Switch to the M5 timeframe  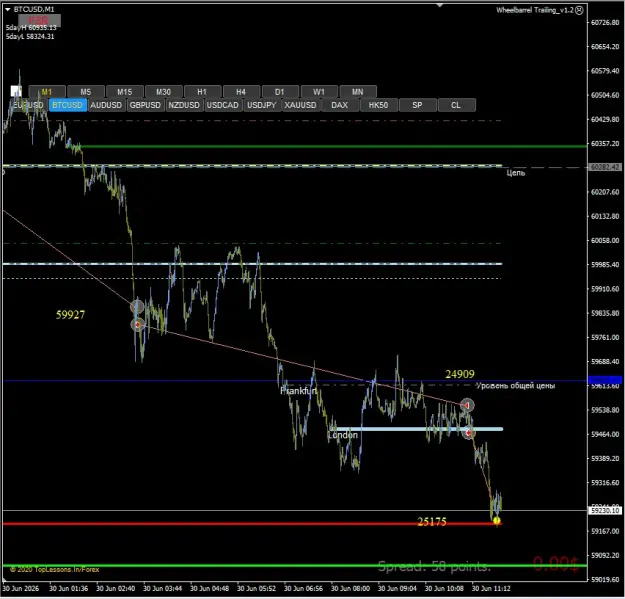86,92
